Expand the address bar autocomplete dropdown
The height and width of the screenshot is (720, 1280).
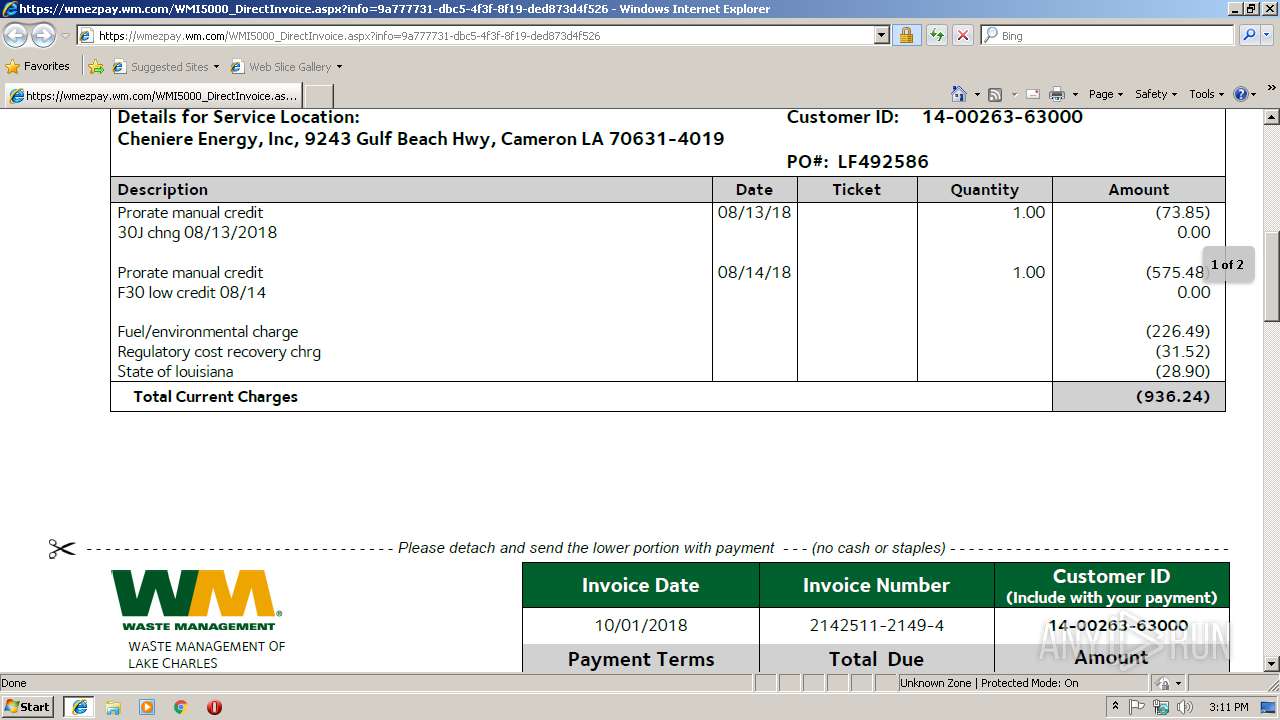[x=881, y=36]
